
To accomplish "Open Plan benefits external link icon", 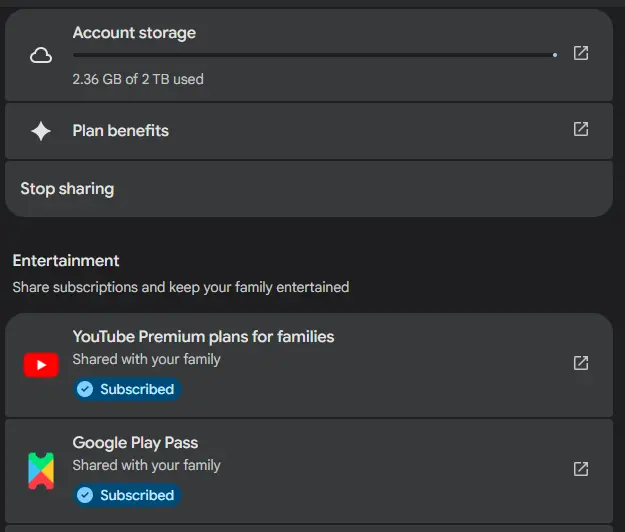I will (x=581, y=129).
